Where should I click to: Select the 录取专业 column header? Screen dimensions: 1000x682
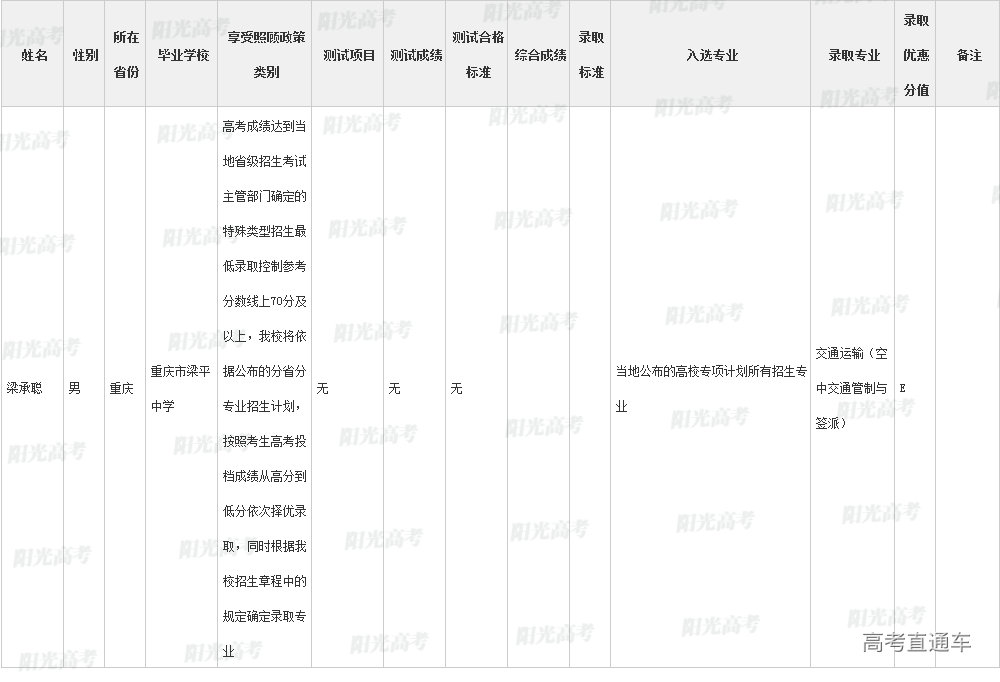853,55
